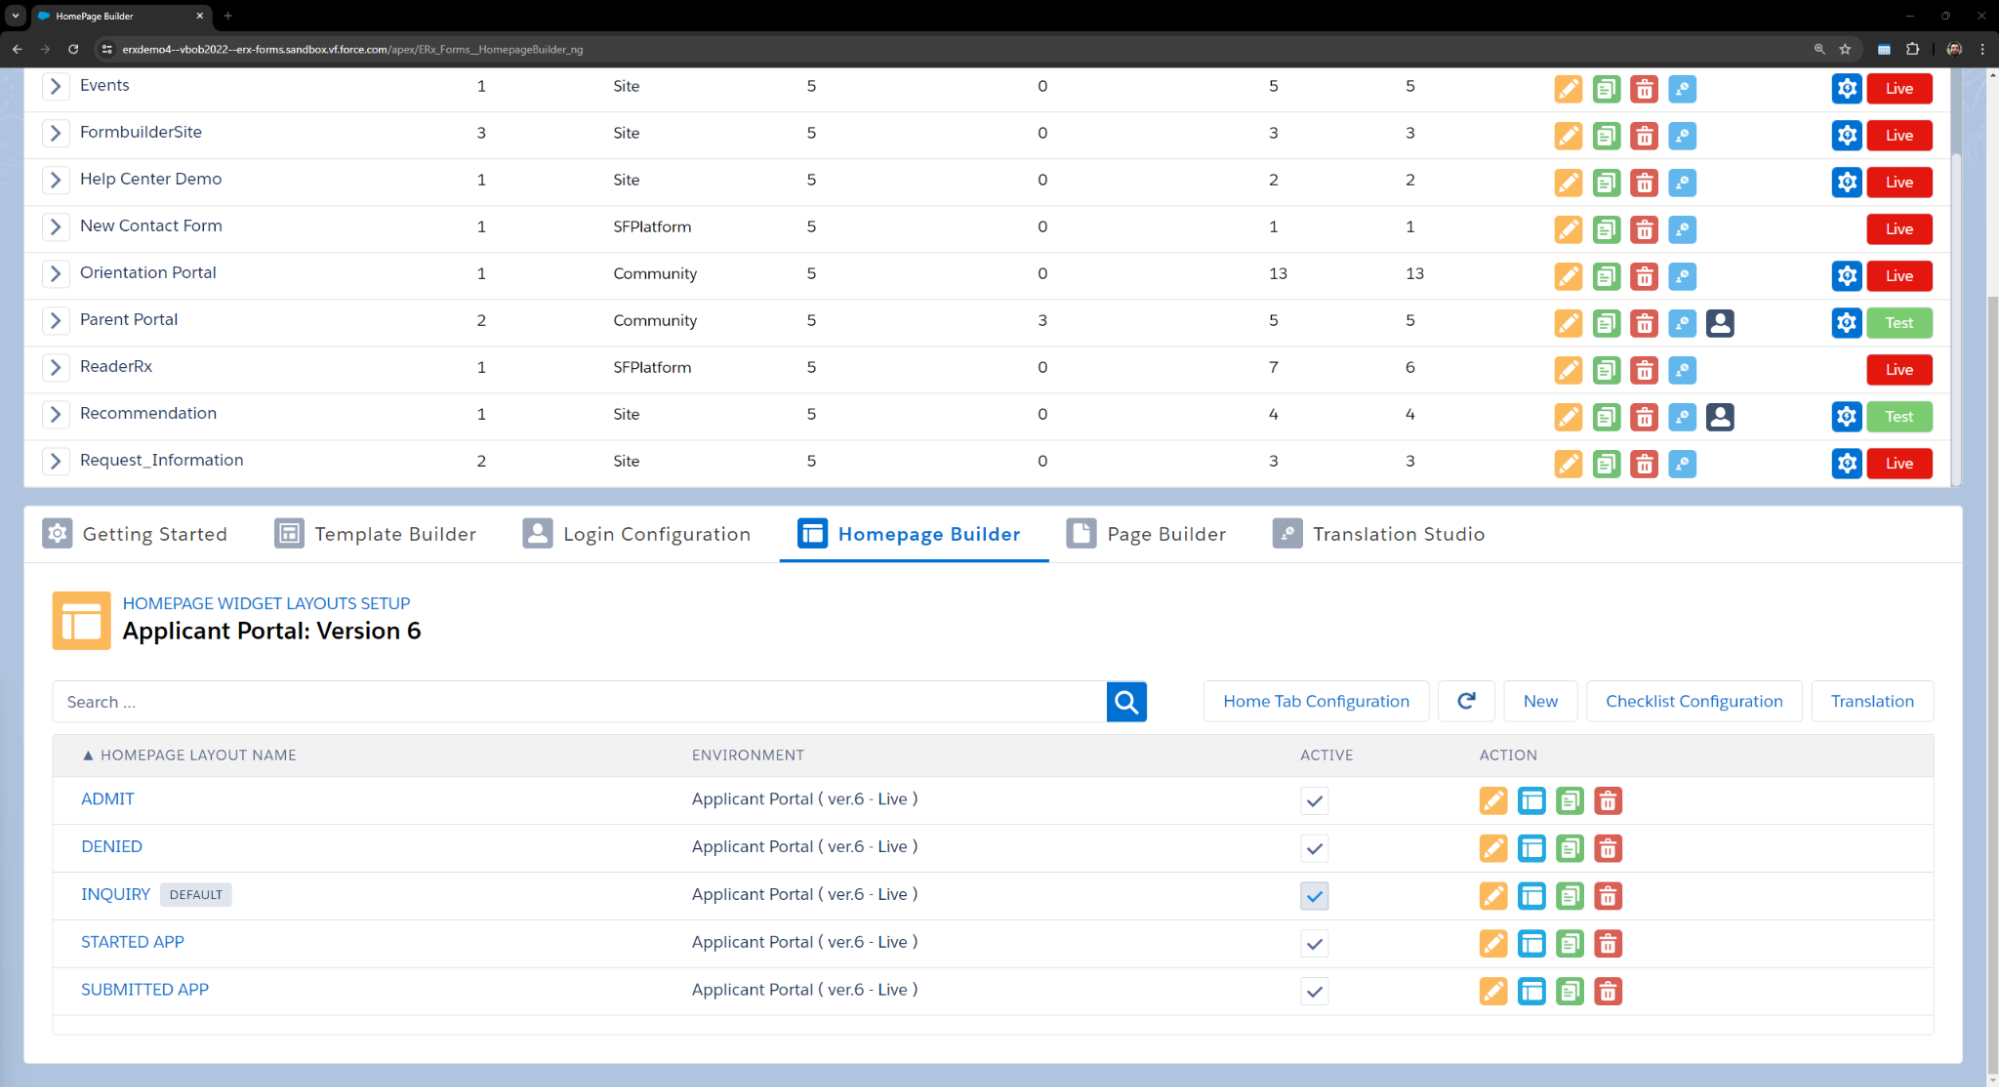Toggle the ADMIT layout active checkbox

coord(1314,801)
